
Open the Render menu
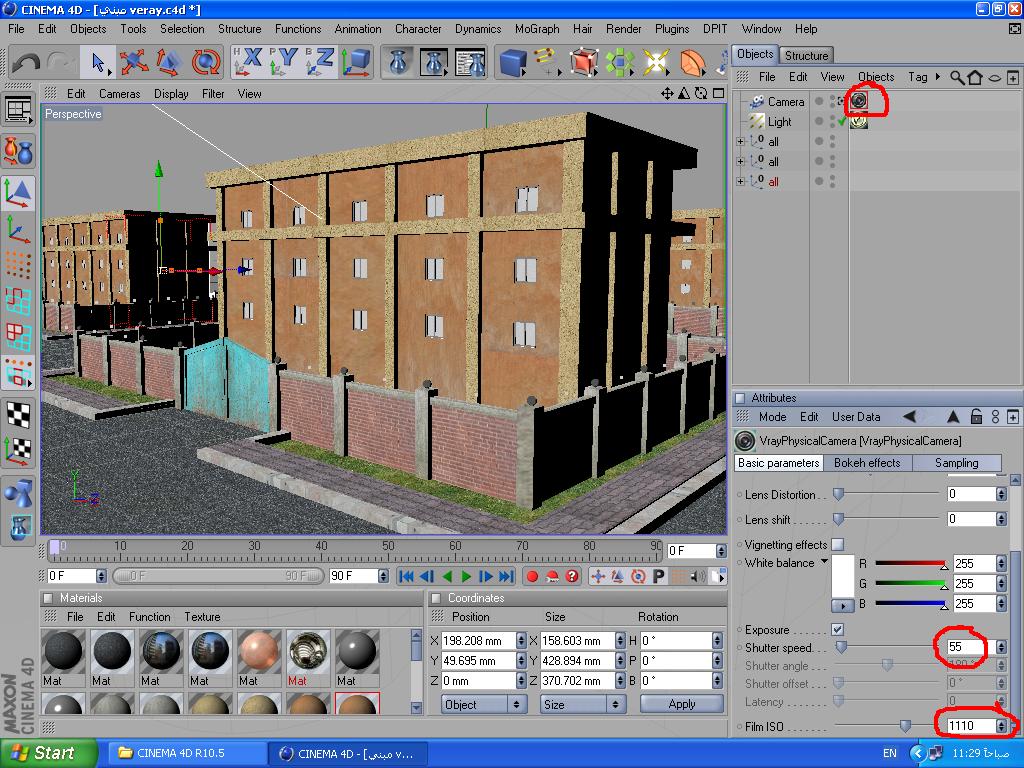pos(623,29)
